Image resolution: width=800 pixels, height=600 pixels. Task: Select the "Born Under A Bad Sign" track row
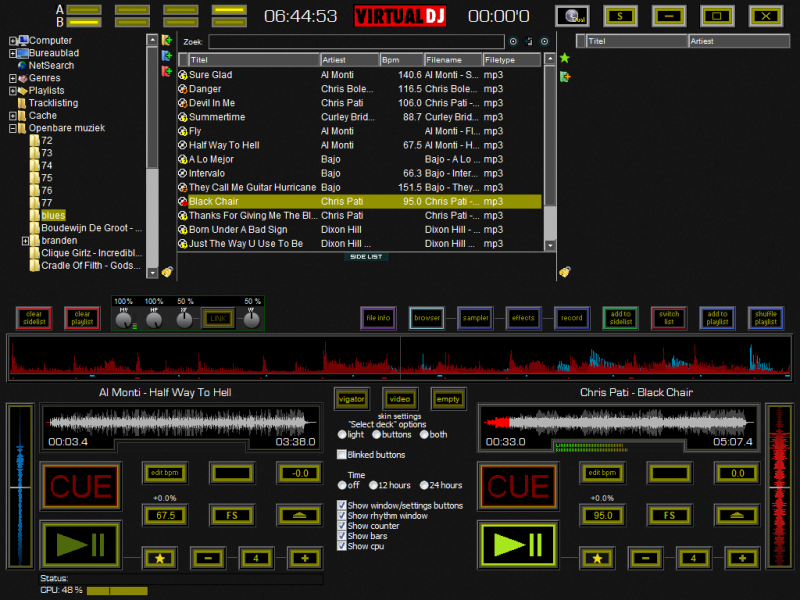pos(360,230)
